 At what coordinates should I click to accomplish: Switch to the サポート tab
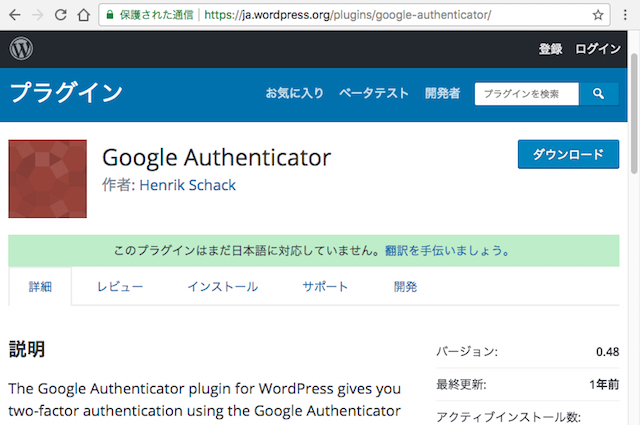[325, 287]
